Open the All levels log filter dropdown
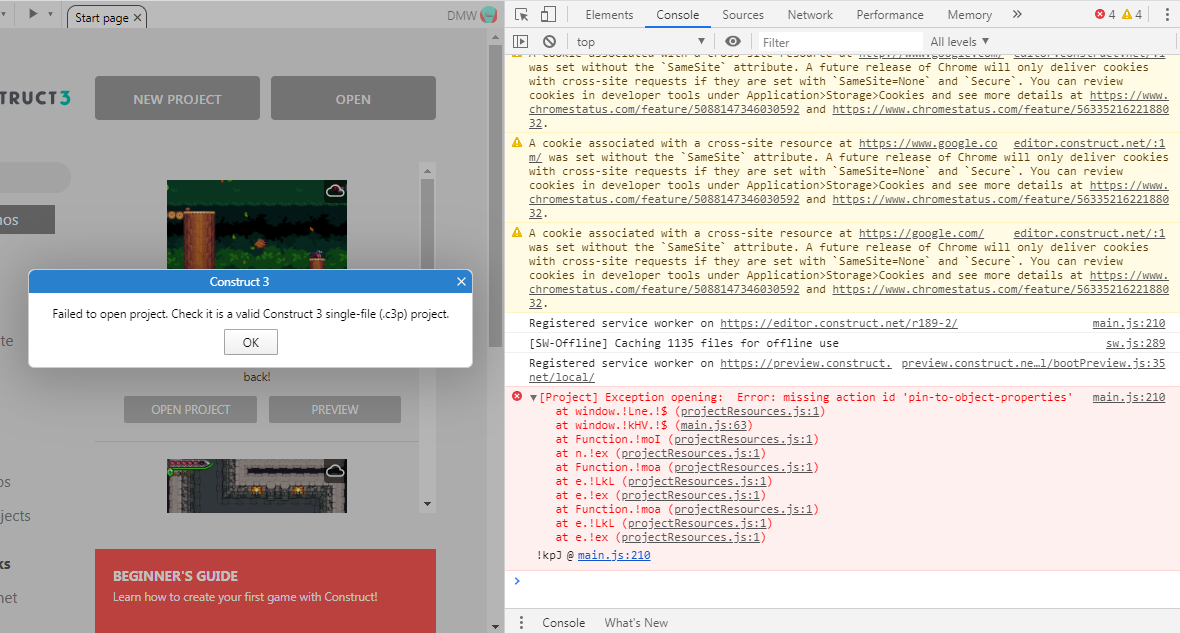The height and width of the screenshot is (633, 1180). pyautogui.click(x=960, y=41)
